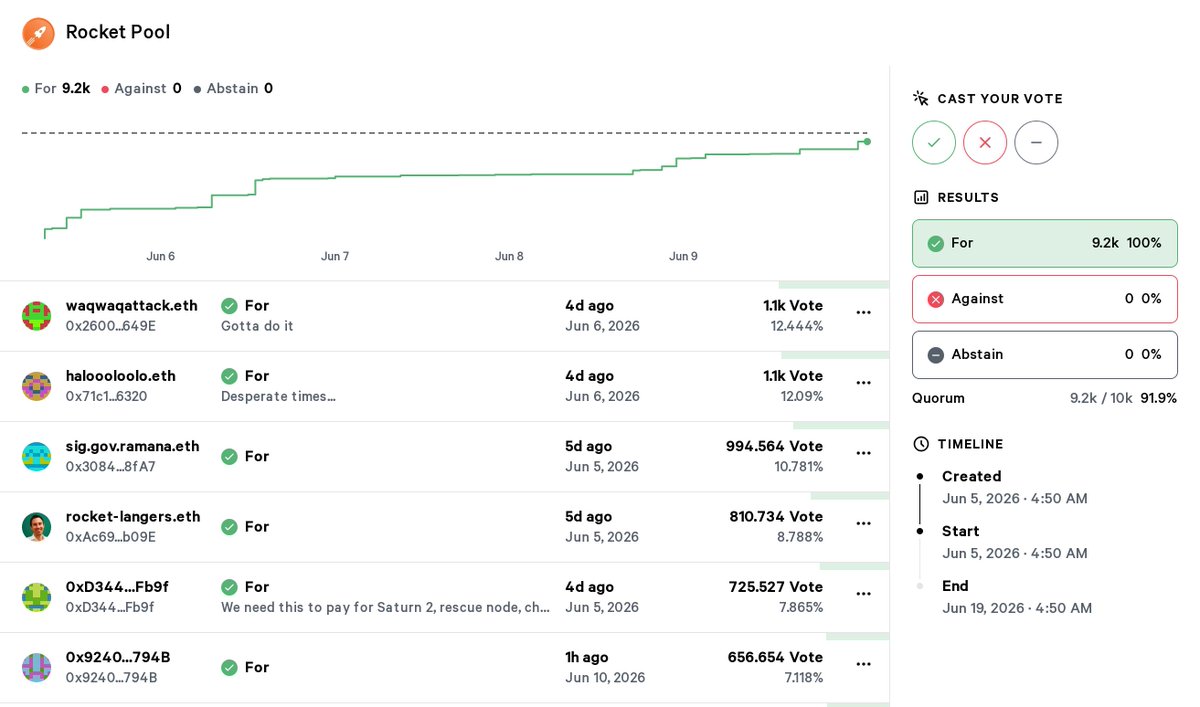
Task: Select the Against result row showing 0%
Action: (x=1045, y=299)
